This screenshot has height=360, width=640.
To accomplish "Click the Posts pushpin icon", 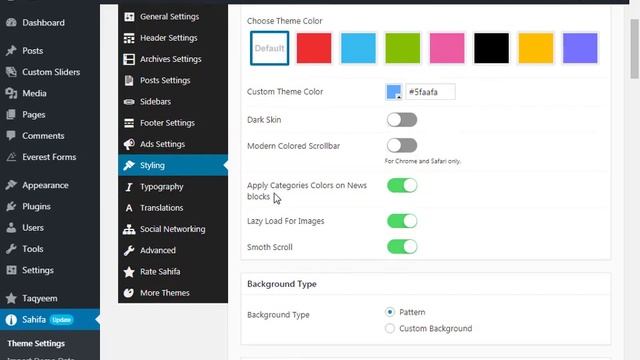I will click(x=11, y=51).
